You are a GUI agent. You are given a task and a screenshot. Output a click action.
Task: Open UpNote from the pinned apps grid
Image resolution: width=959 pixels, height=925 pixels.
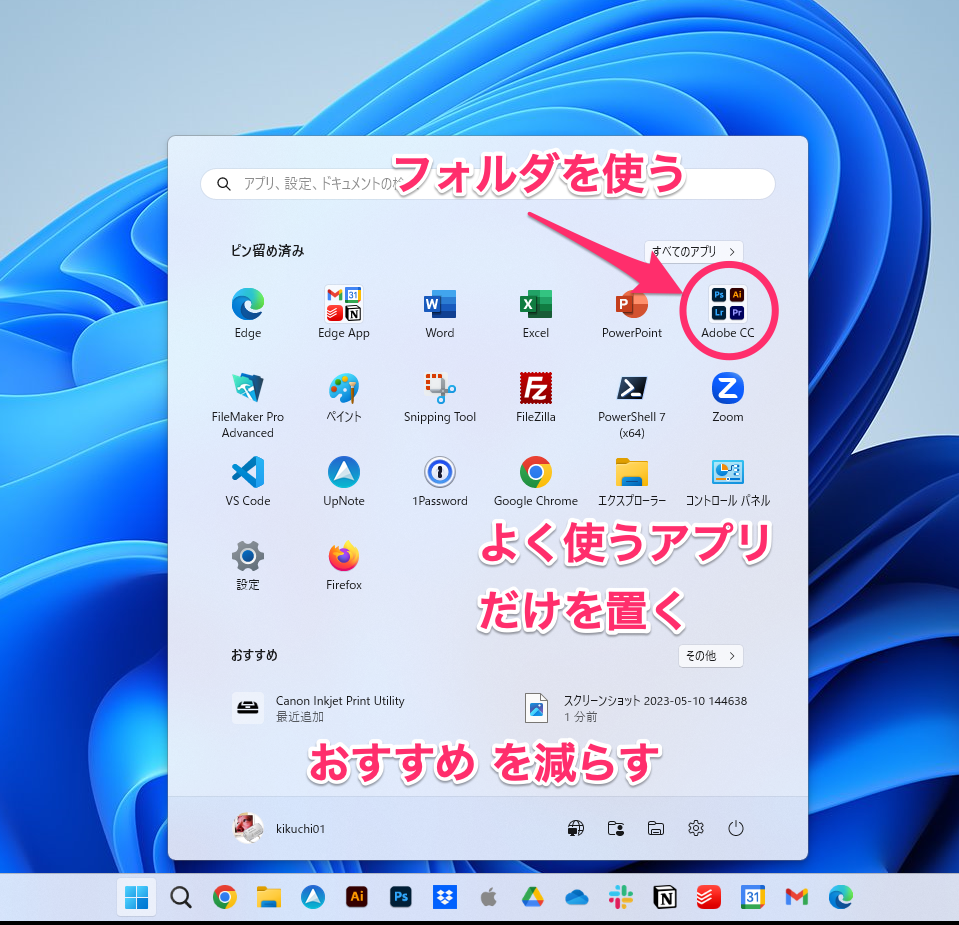344,481
